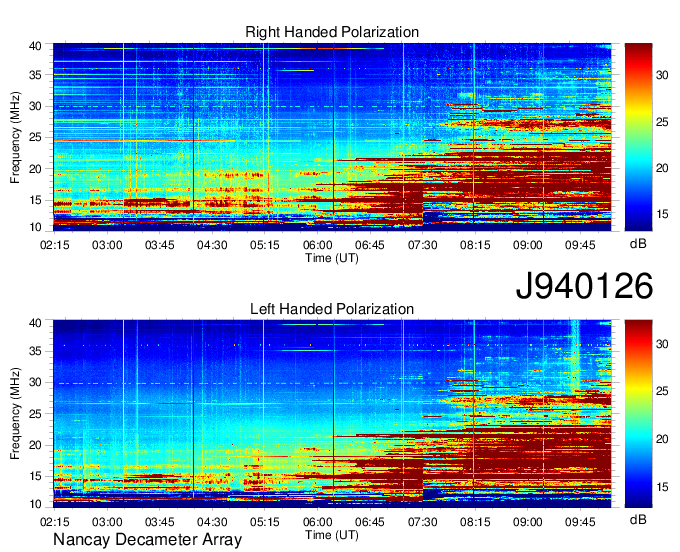The image size is (680, 552).
Task: Select the J940126 observation label
Action: [x=584, y=286]
